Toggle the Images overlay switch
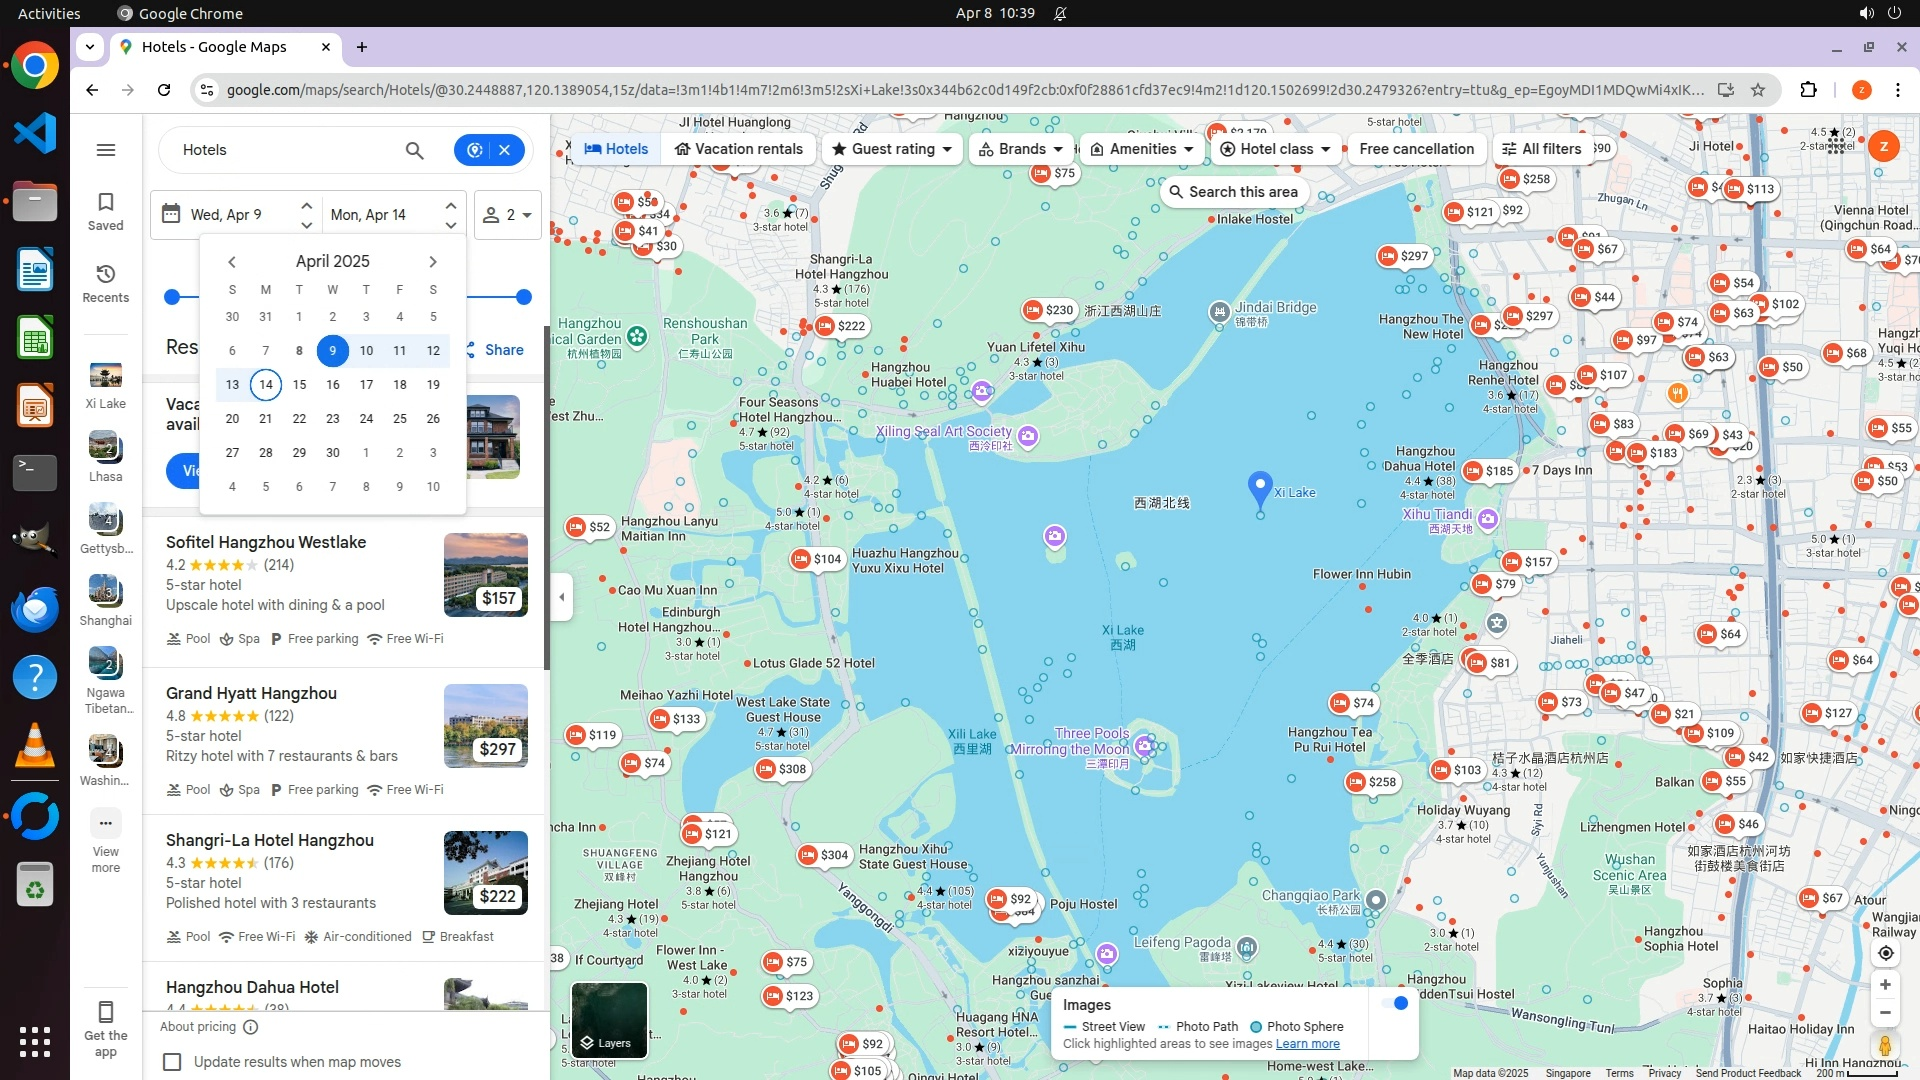The image size is (1920, 1080). pos(1395,1003)
